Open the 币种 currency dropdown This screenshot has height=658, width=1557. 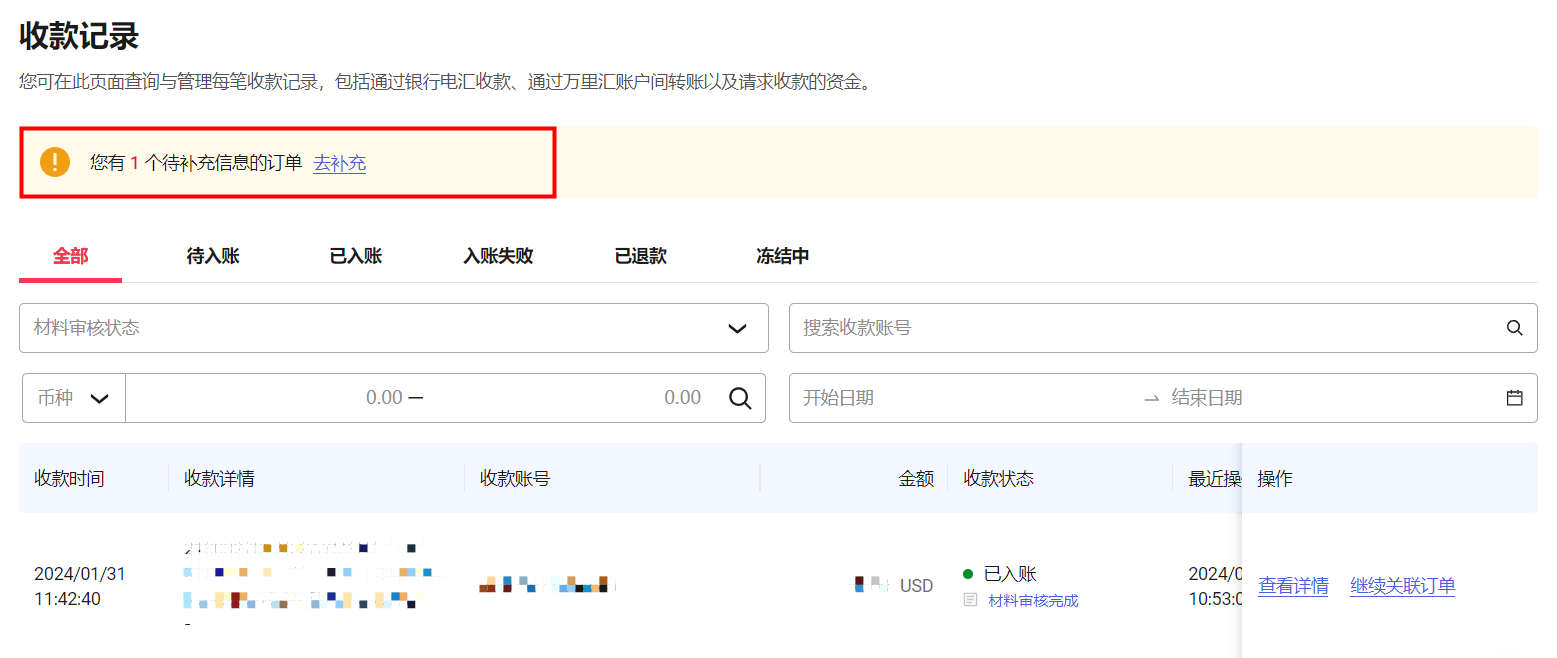click(74, 398)
